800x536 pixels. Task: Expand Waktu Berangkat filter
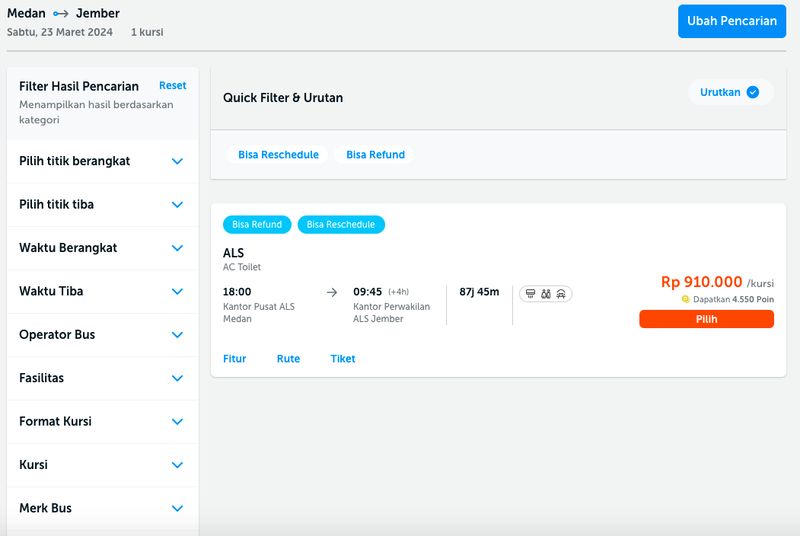point(103,248)
